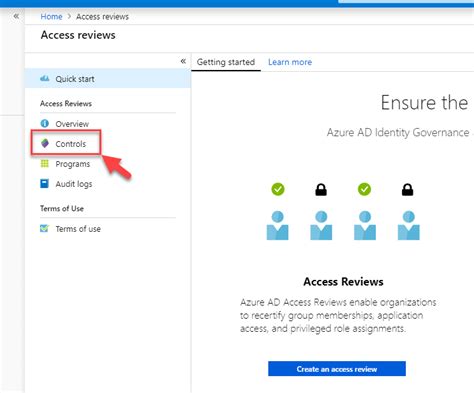474x393 pixels.
Task: Click the Audit logs book icon
Action: point(45,184)
